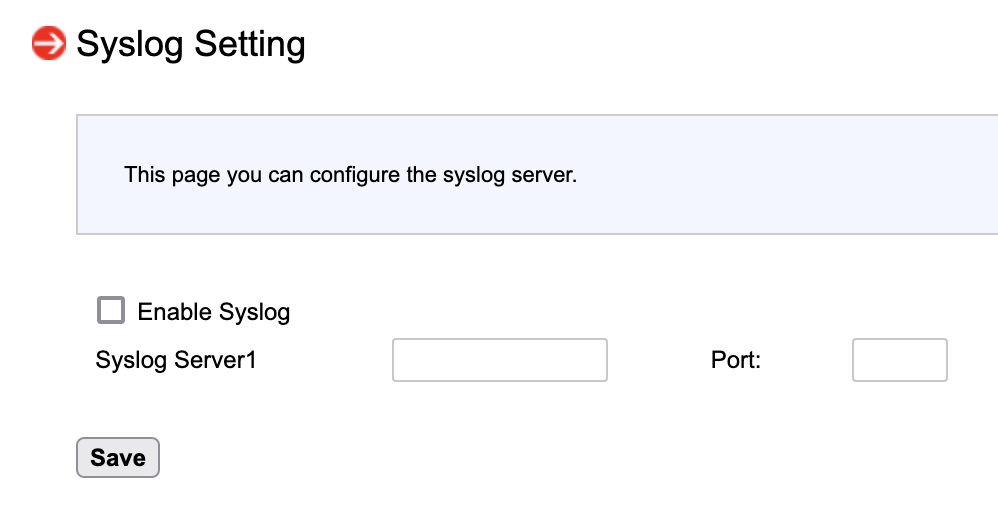Click inside the Port text box
The width and height of the screenshot is (998, 512).
point(899,360)
